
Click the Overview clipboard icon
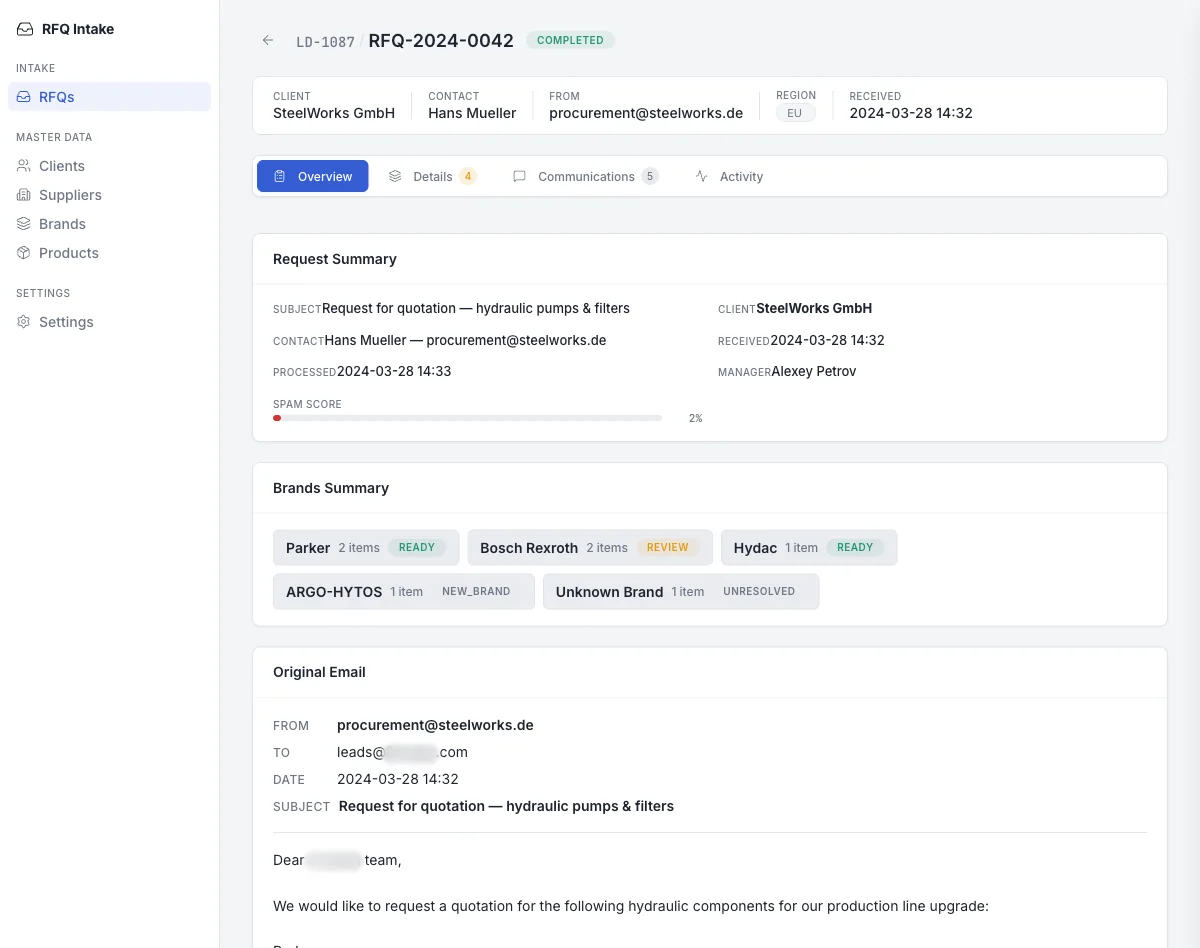click(280, 176)
